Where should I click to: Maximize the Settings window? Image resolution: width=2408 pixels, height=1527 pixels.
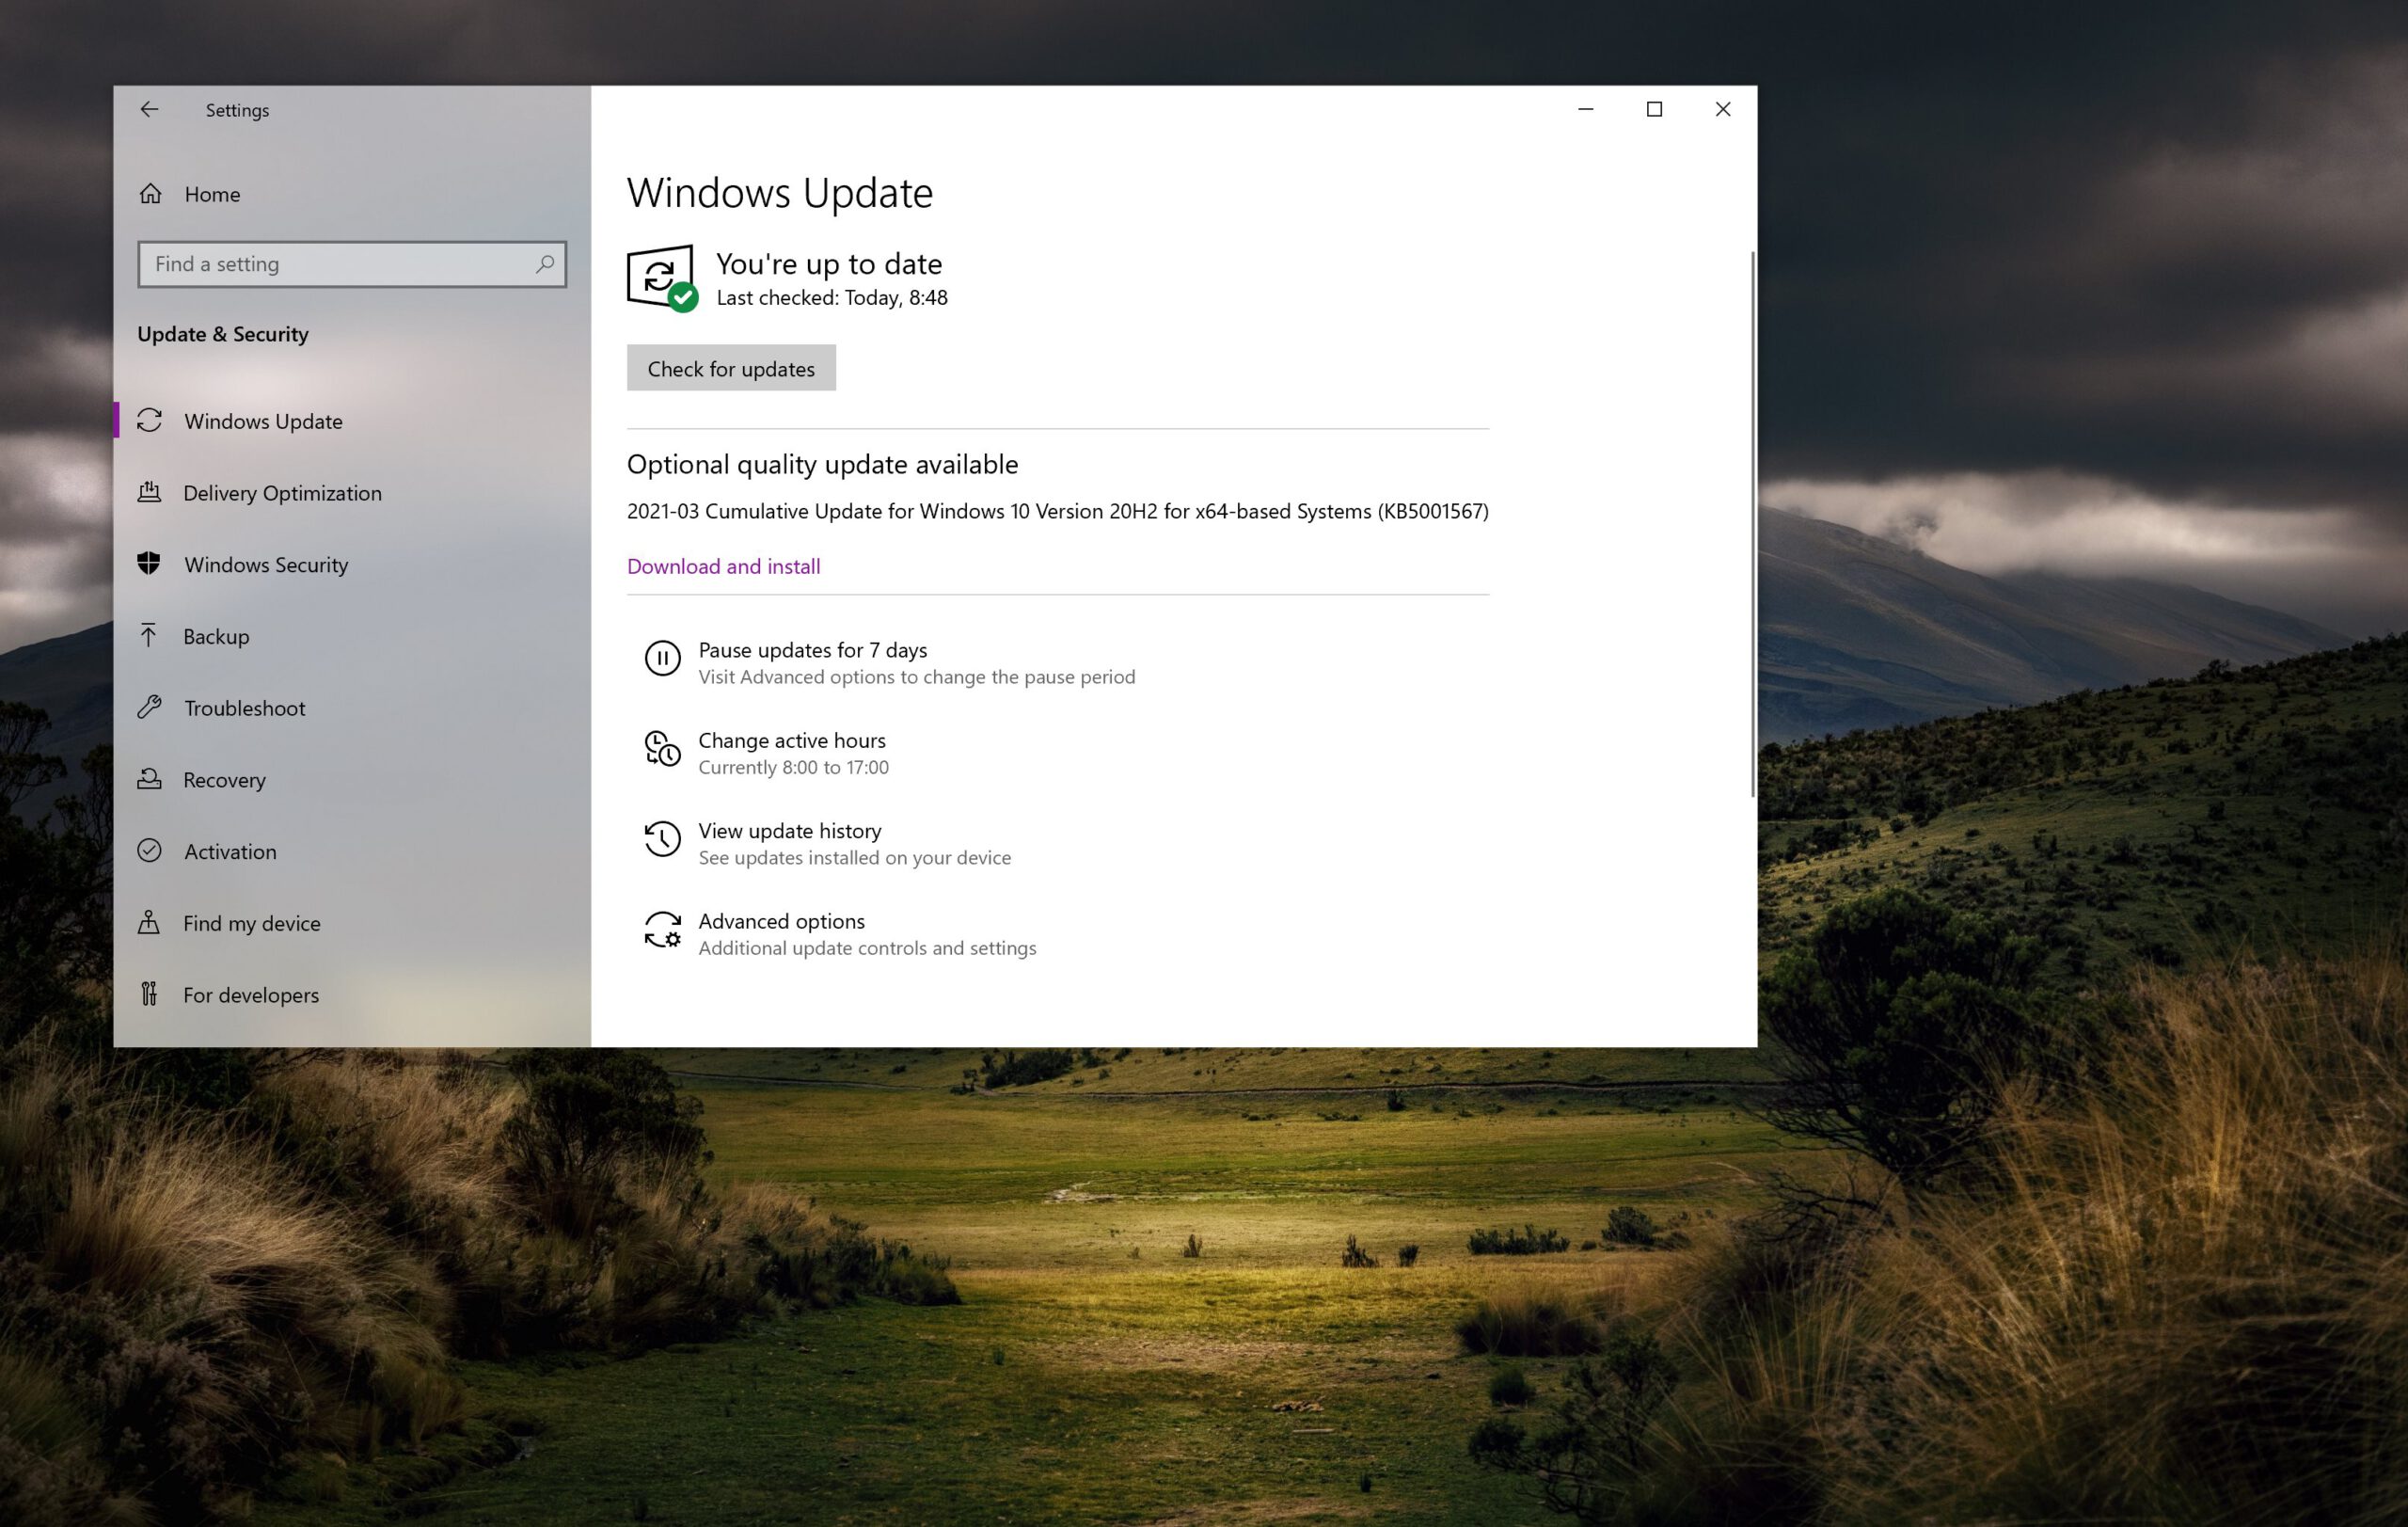pyautogui.click(x=1654, y=109)
